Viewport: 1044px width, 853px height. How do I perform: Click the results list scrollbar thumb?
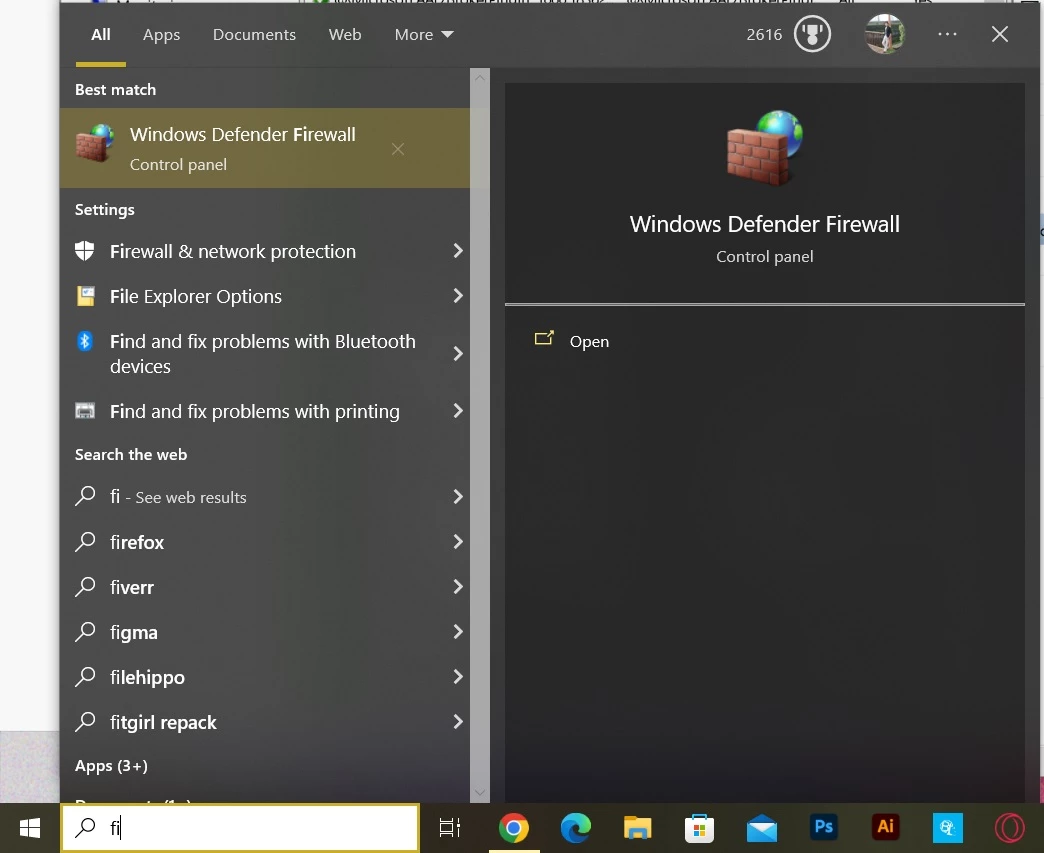479,433
